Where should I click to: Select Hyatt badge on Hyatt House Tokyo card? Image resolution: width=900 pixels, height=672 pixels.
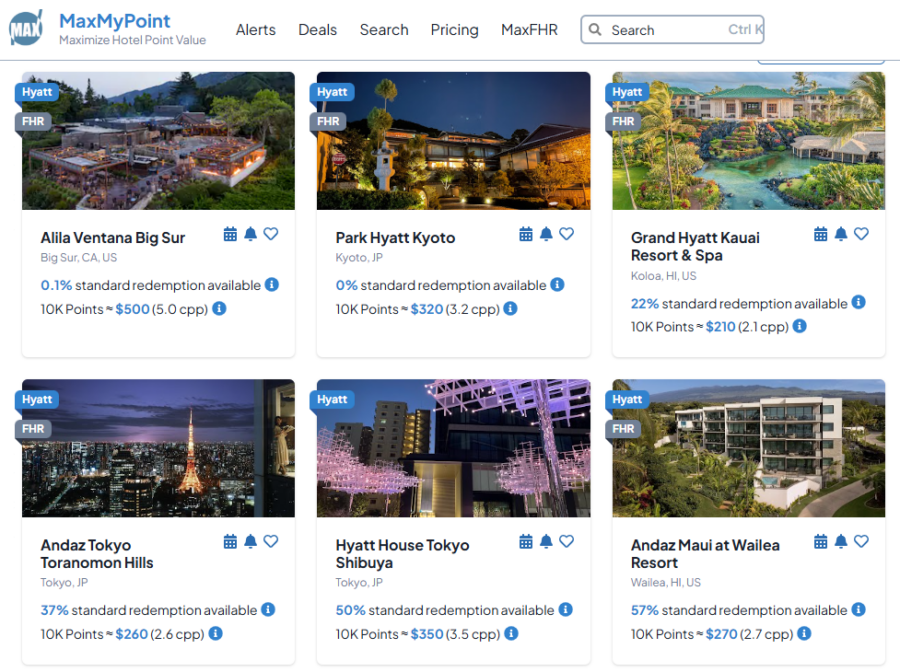point(332,399)
